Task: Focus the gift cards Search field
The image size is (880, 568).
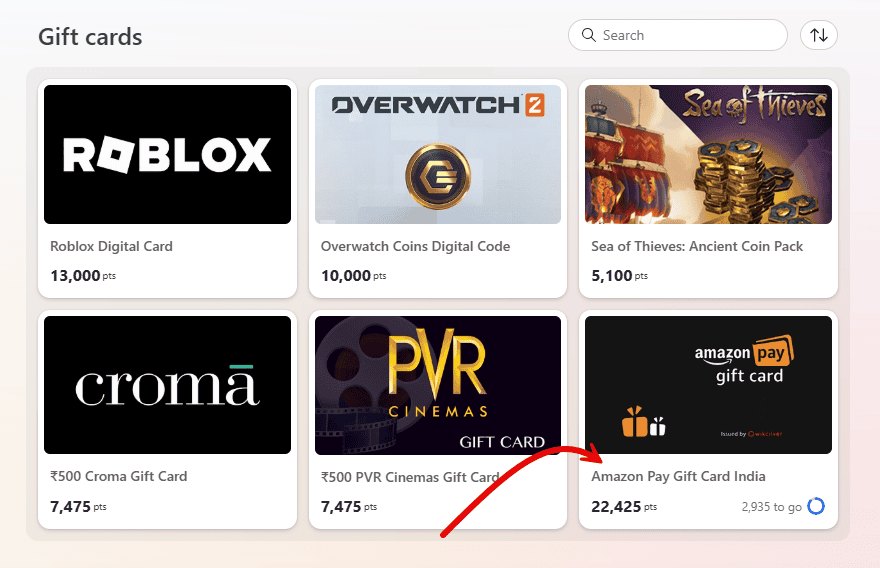Action: click(678, 35)
